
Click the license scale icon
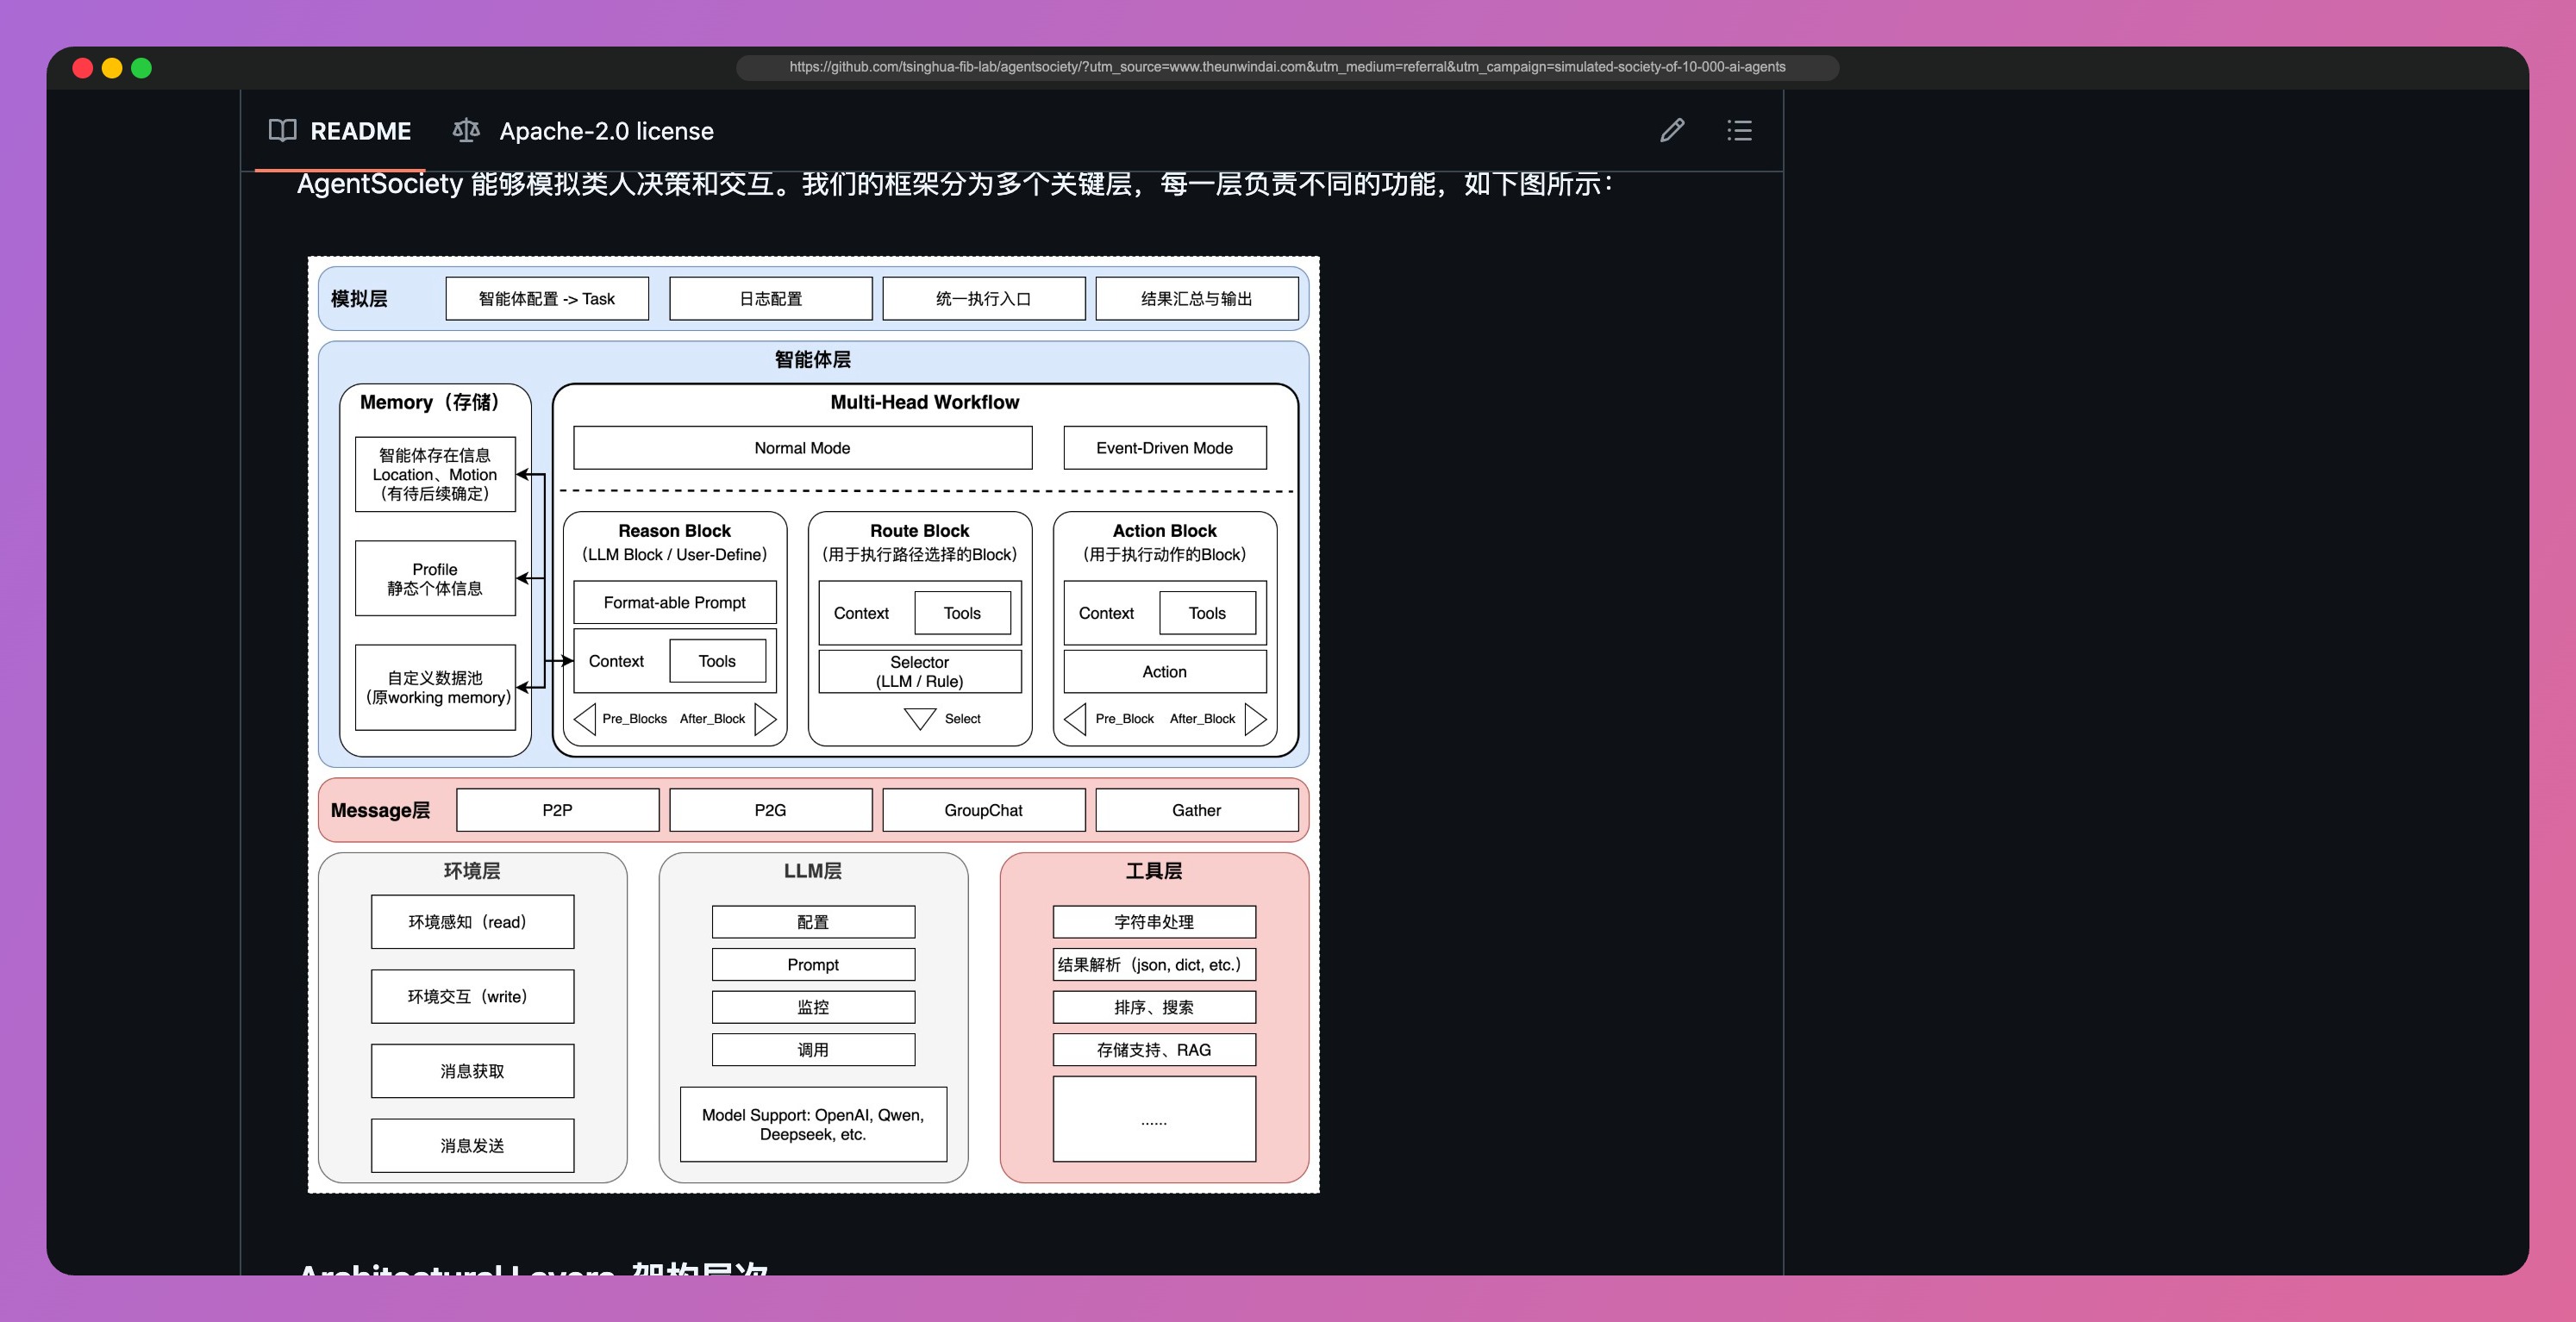[466, 130]
